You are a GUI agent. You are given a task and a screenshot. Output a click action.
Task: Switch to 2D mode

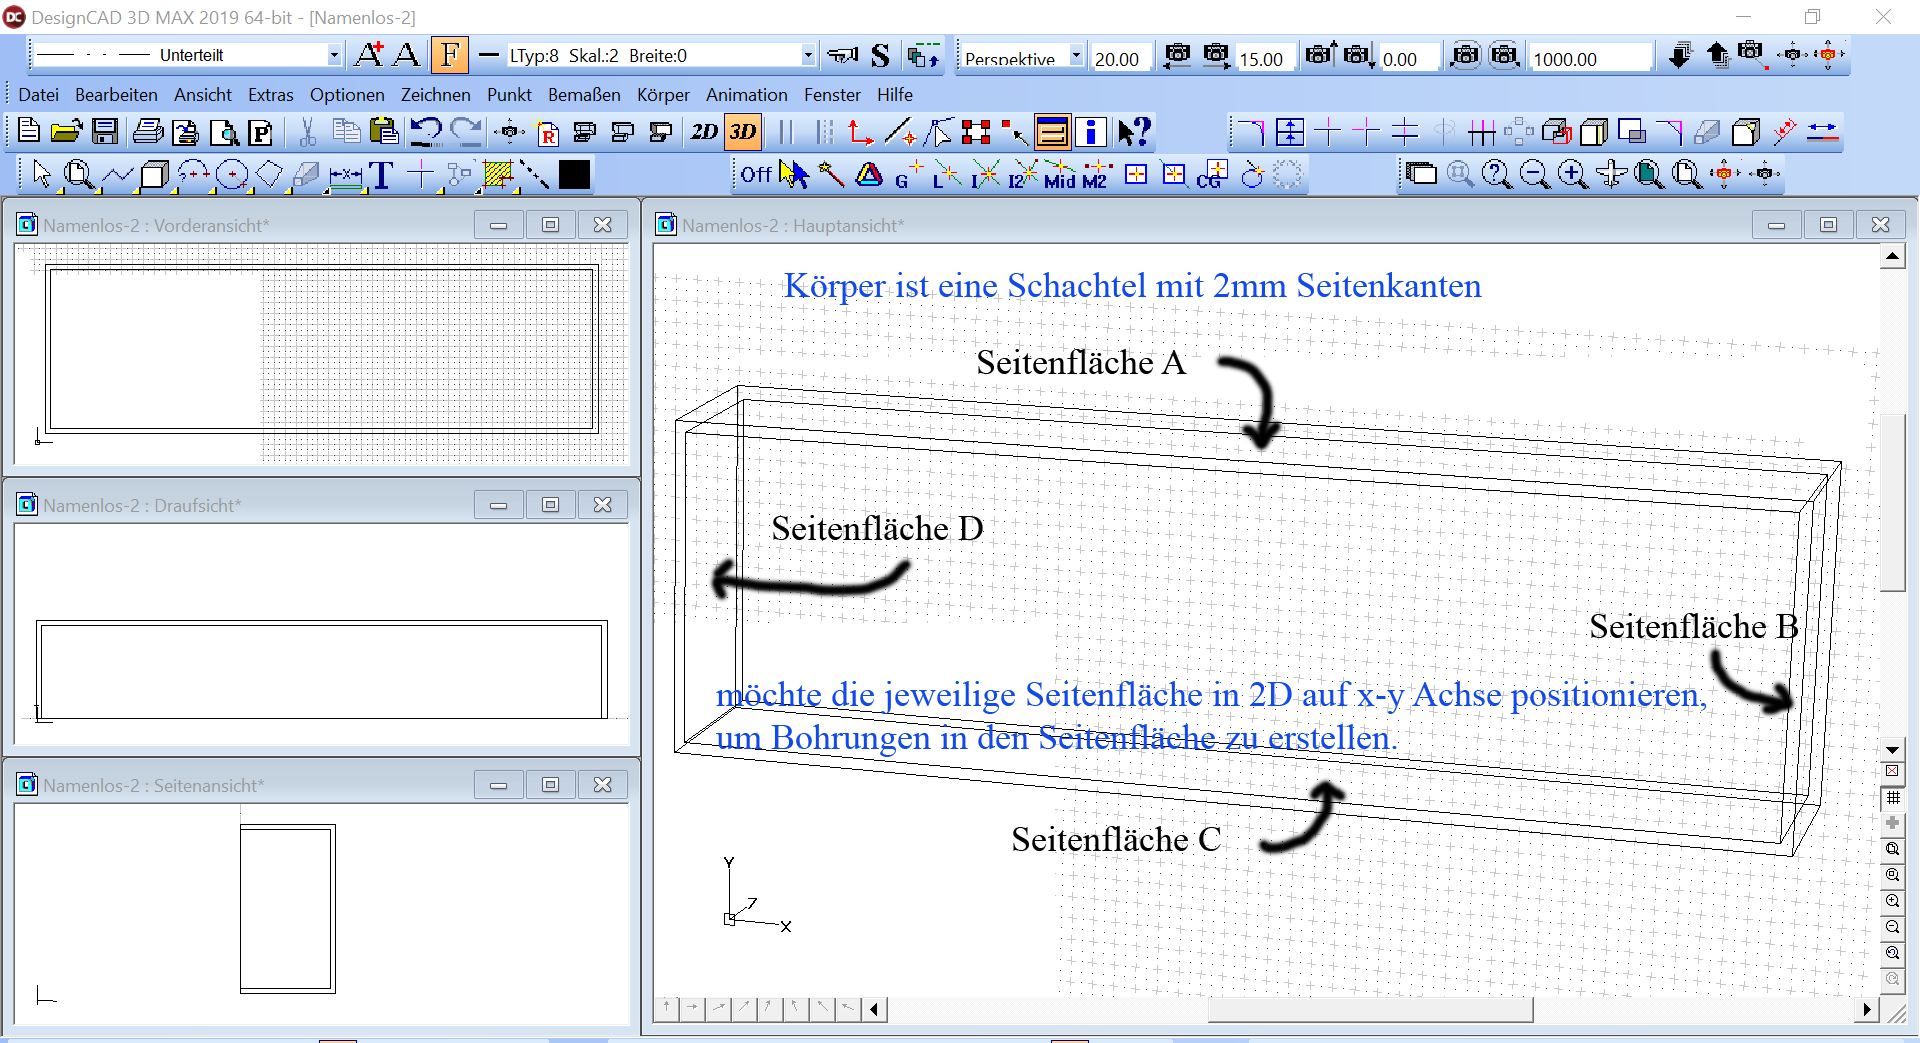click(704, 132)
